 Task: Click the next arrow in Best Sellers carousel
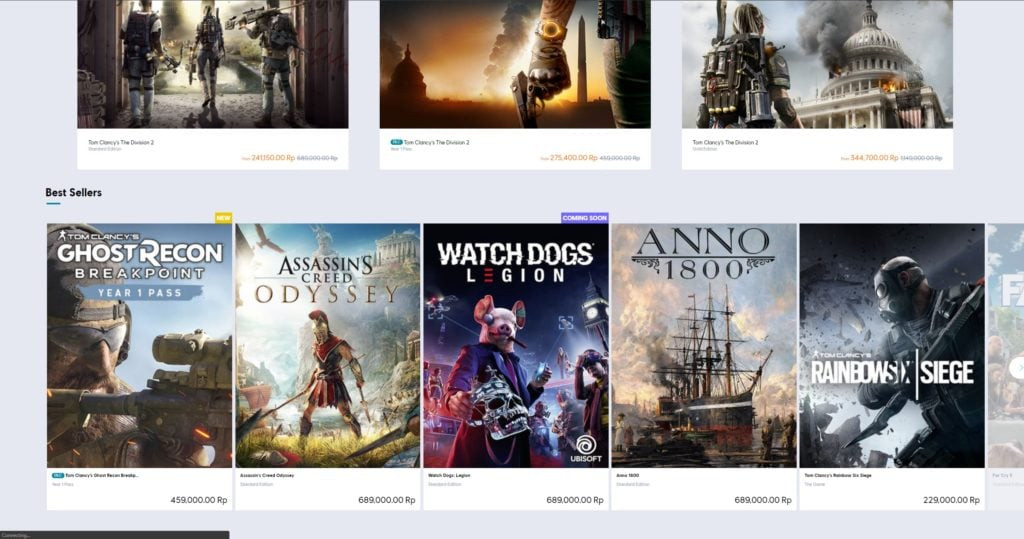point(1016,367)
